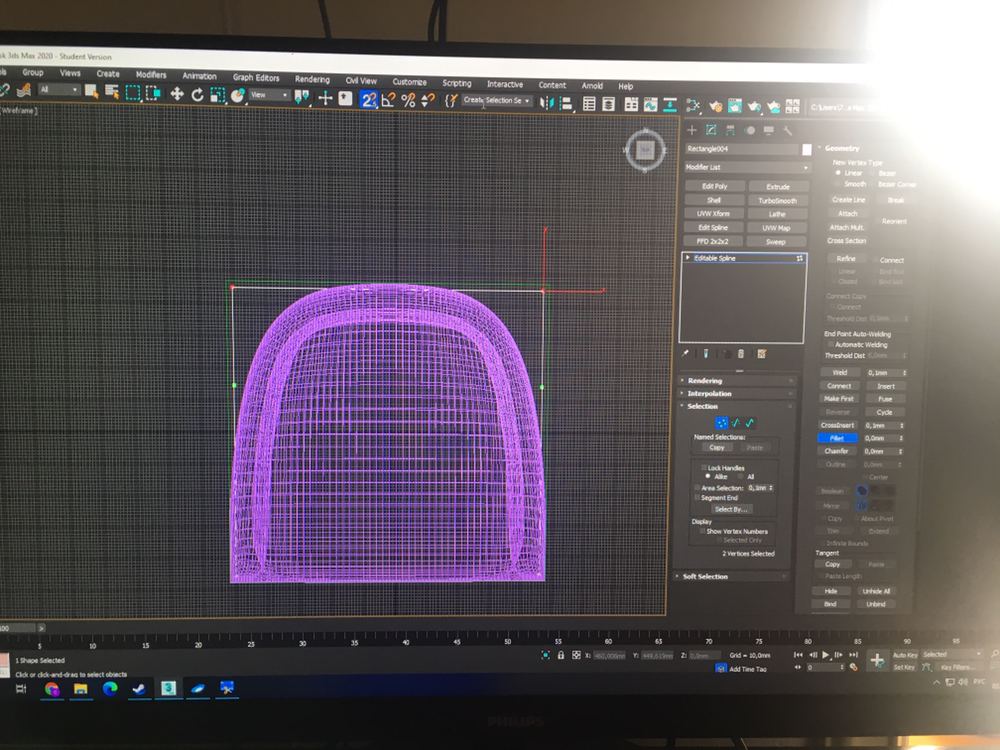Select the Move tool in the toolbar
1000x750 pixels.
point(177,94)
